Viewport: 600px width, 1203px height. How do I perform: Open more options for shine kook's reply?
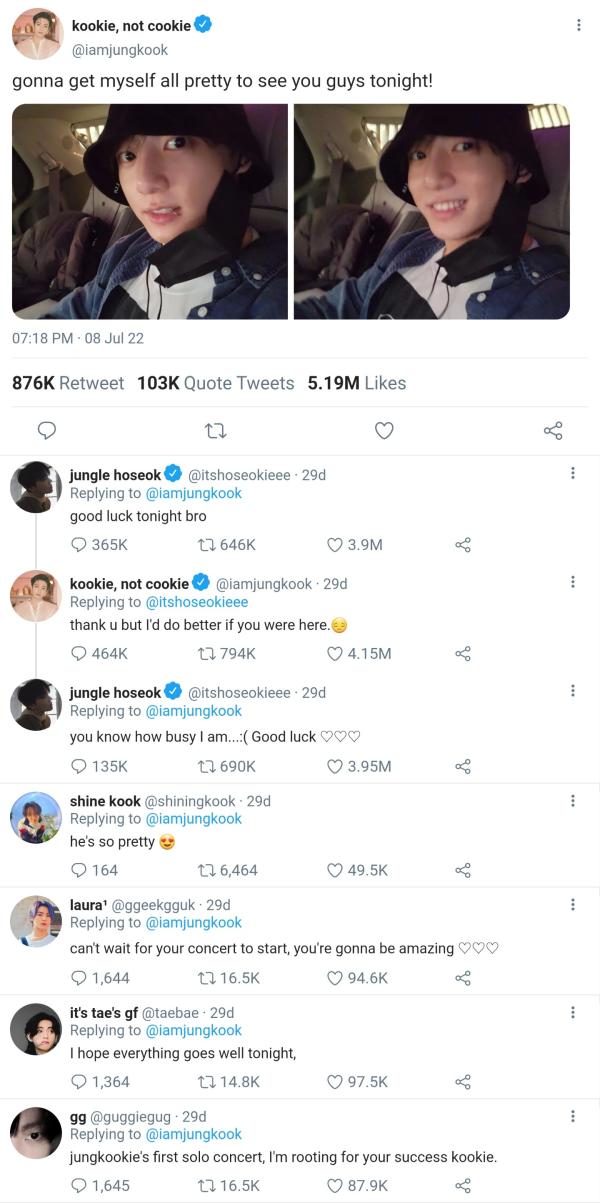pos(572,800)
